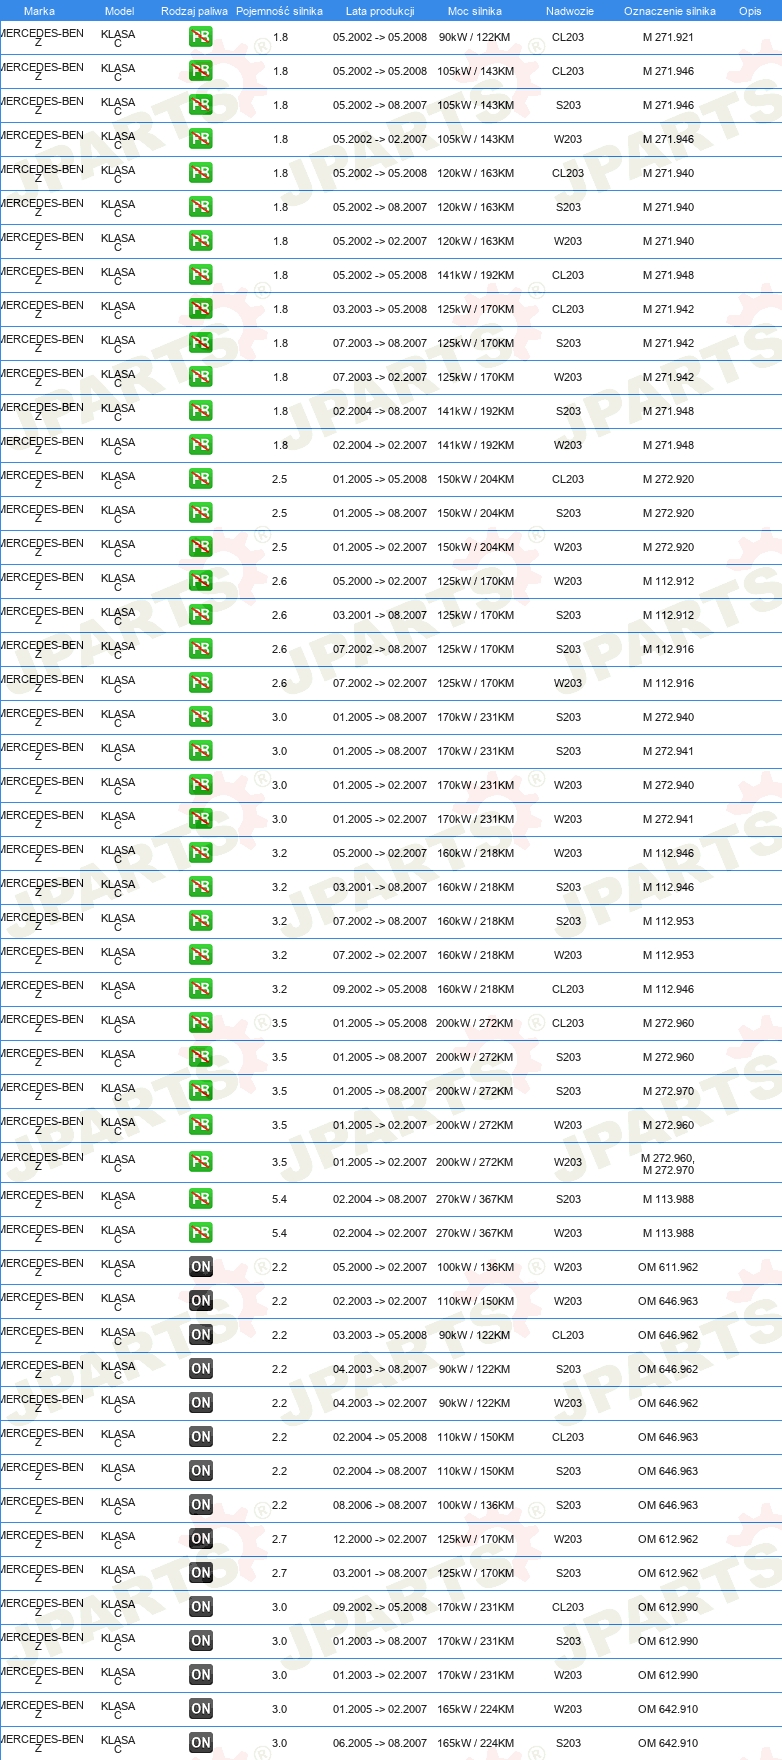Click the 03.2001 -> 08.2007 date in M 112.912 row
Image resolution: width=782 pixels, height=1760 pixels.
coord(380,615)
